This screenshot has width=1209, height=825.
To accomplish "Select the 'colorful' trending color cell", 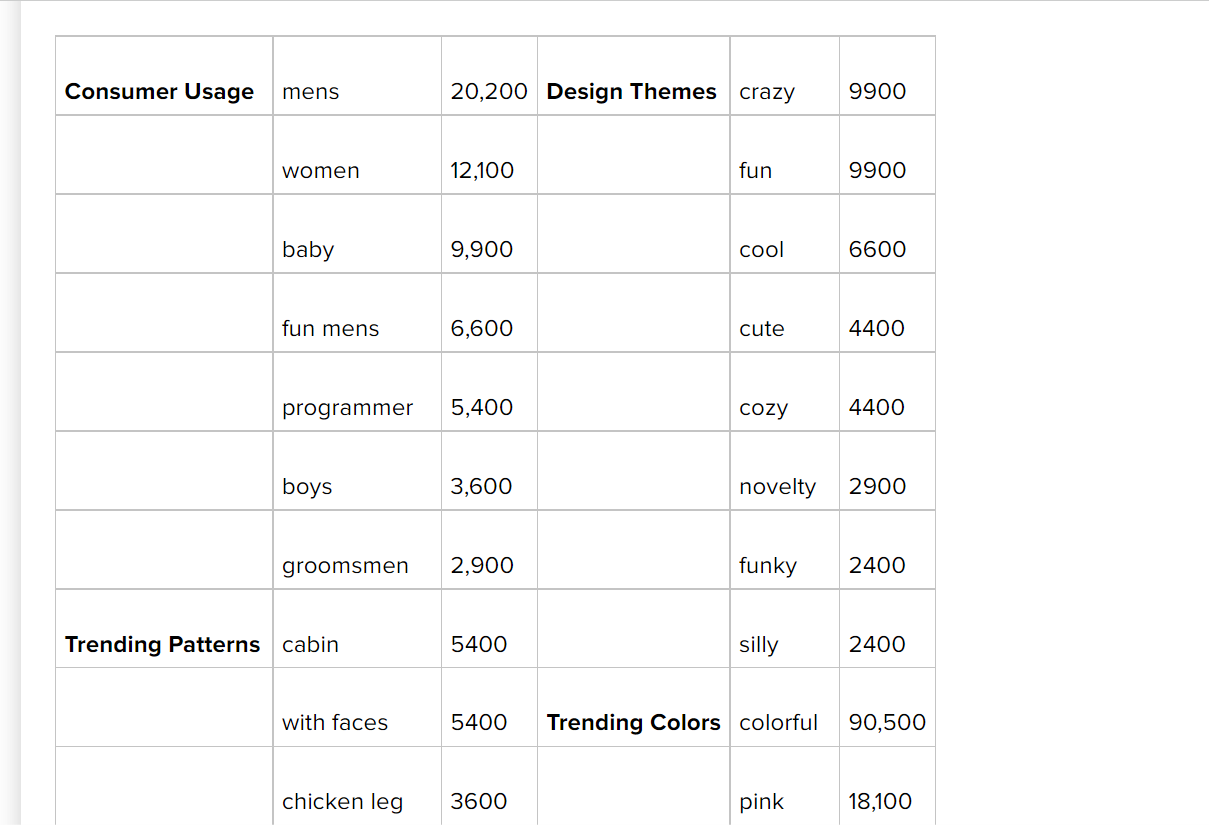I will (784, 707).
